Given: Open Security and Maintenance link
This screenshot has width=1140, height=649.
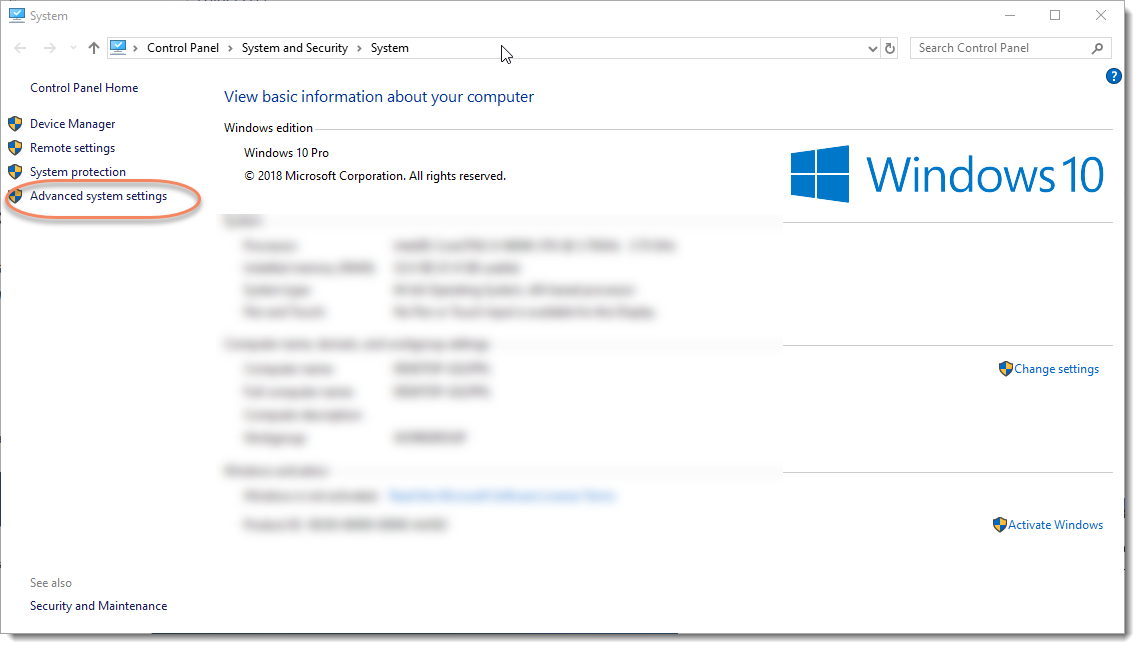Looking at the screenshot, I should pyautogui.click(x=98, y=605).
